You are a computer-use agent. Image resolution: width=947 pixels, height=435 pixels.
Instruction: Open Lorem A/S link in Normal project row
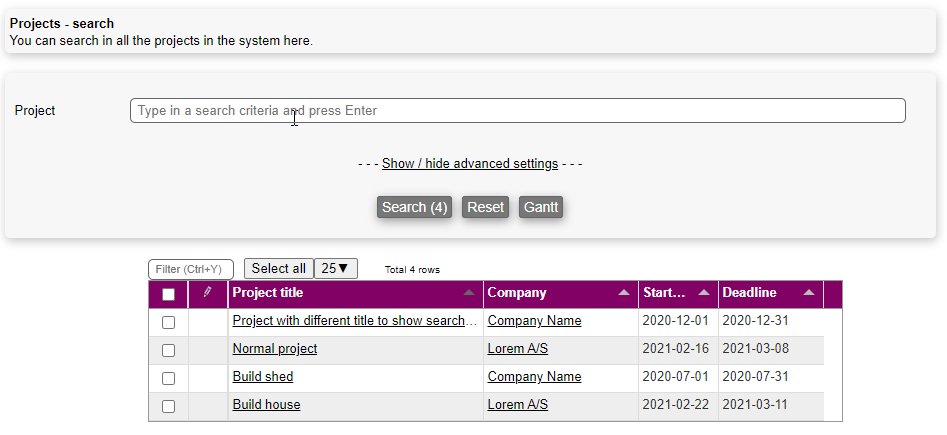(518, 349)
